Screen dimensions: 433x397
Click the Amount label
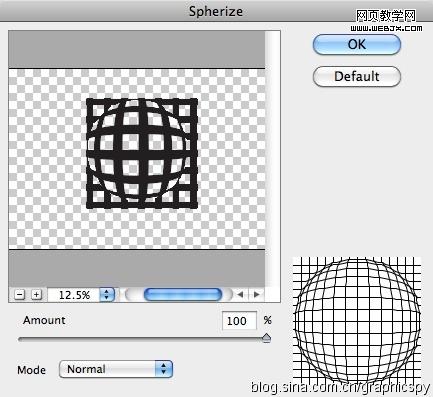(44, 320)
